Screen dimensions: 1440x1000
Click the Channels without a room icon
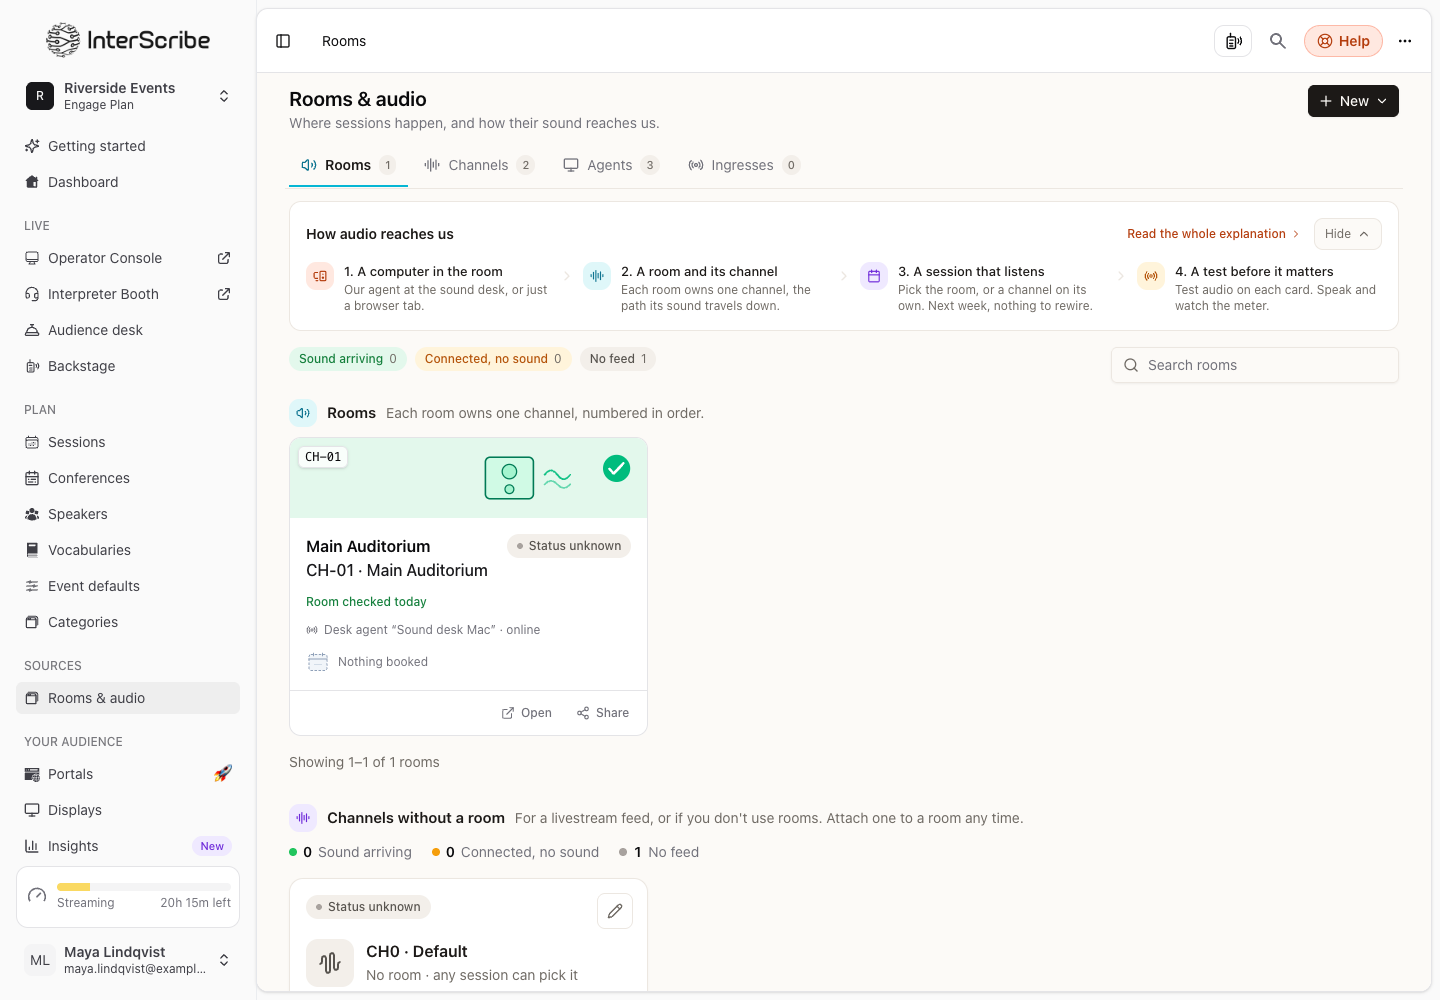(303, 818)
